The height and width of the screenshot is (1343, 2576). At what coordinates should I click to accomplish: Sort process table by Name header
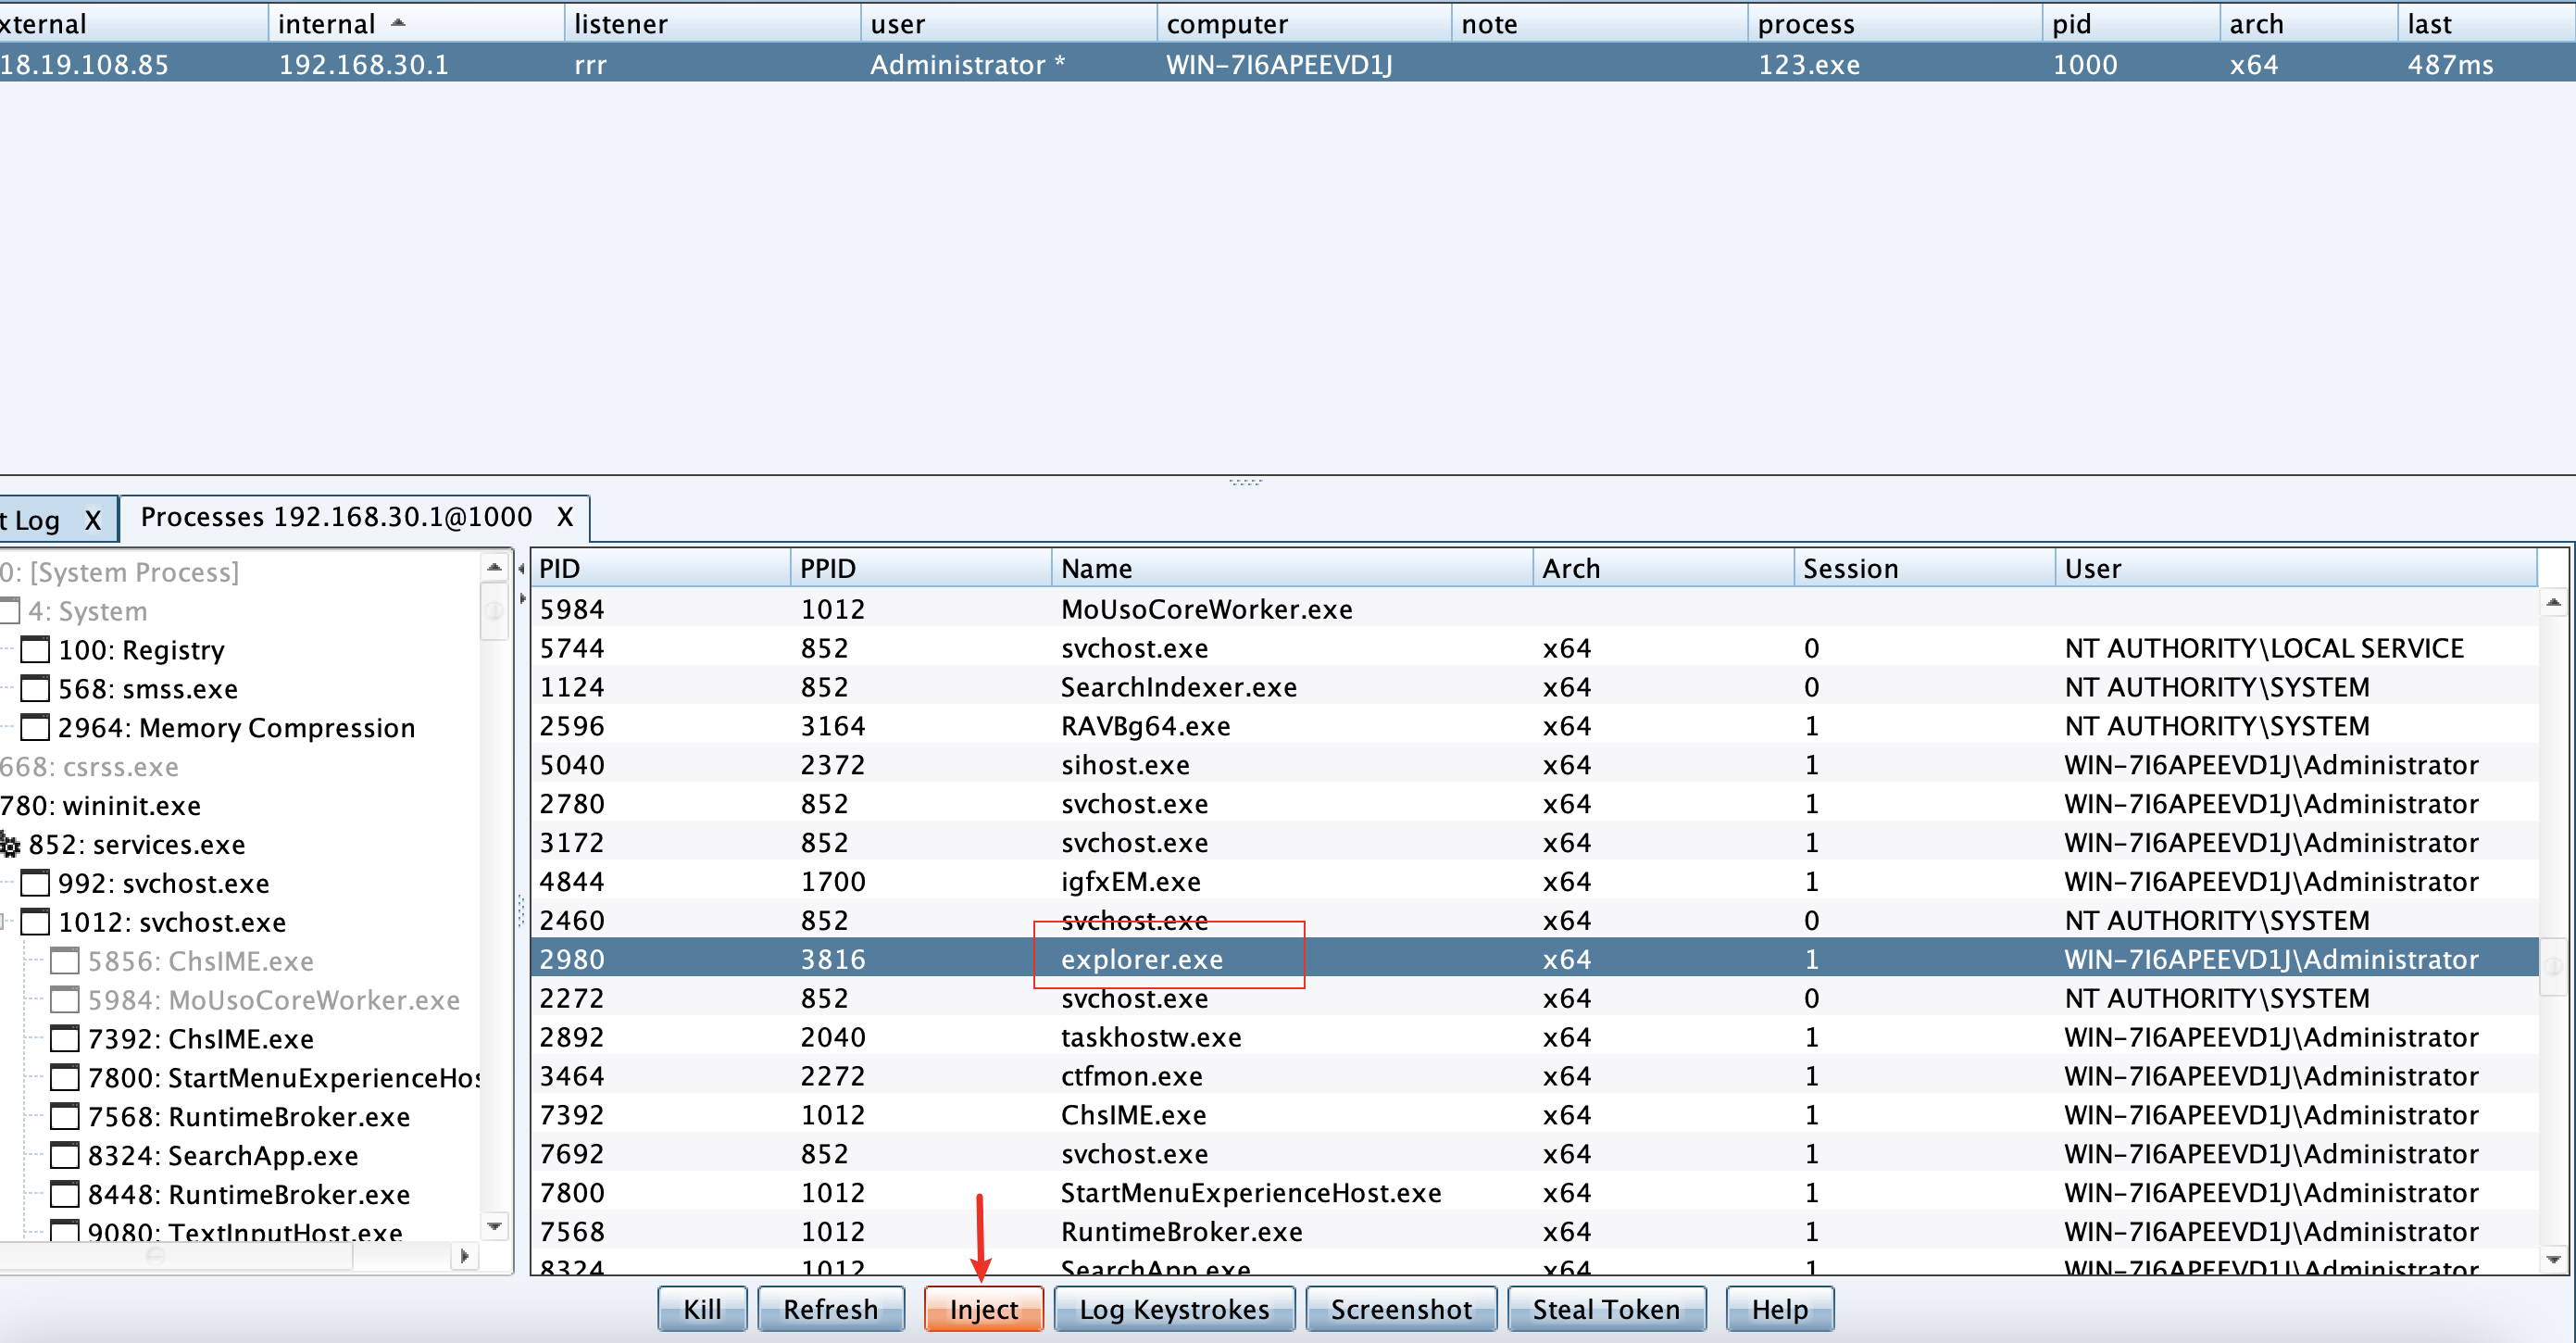click(1292, 568)
